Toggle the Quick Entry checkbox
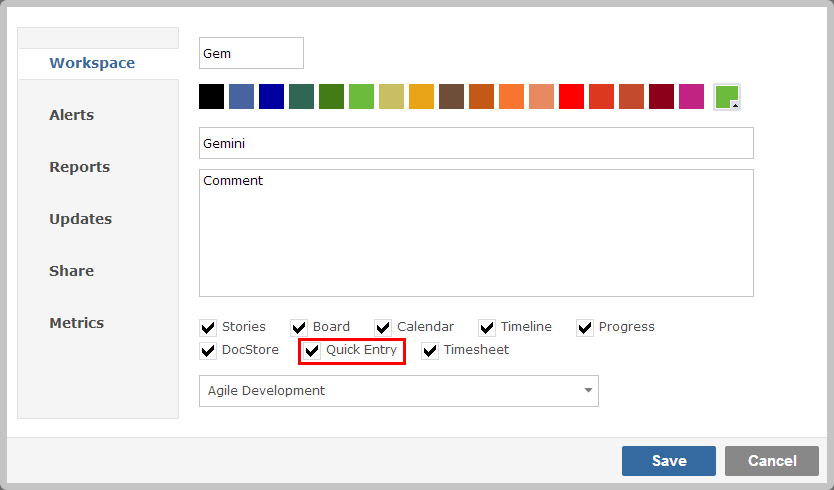 312,351
